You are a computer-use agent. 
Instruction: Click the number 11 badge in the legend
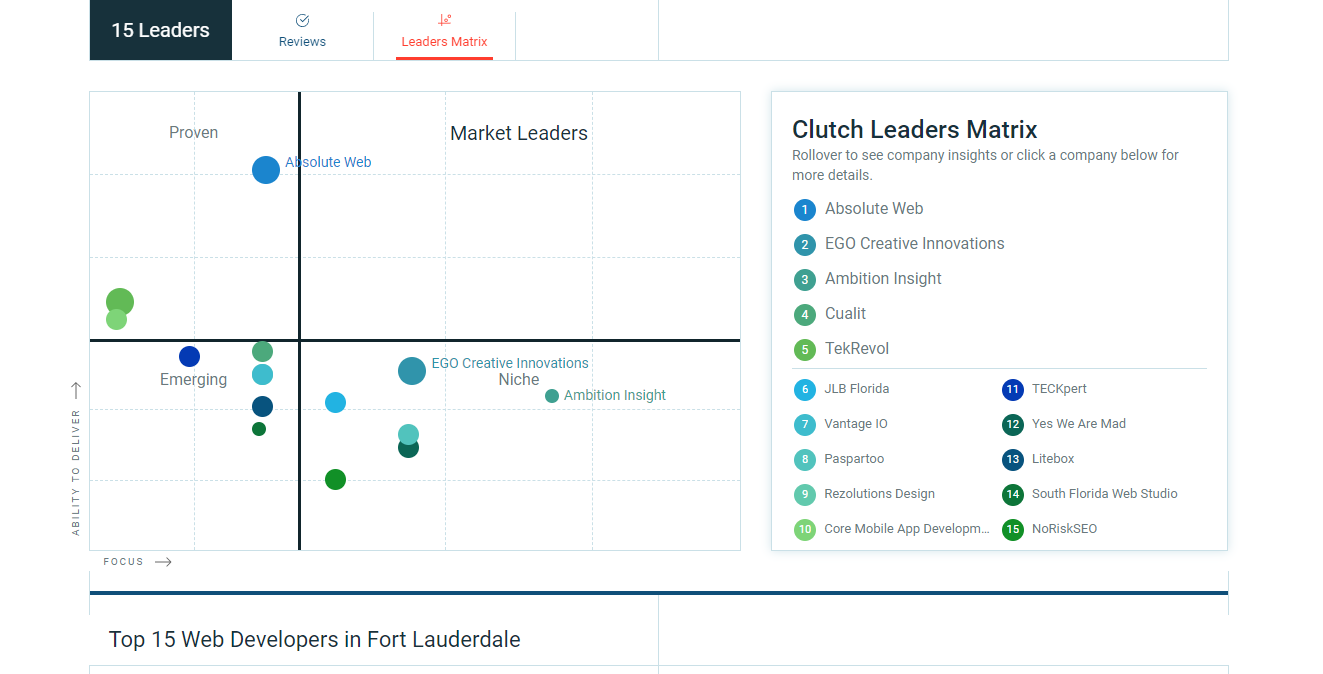point(1013,390)
